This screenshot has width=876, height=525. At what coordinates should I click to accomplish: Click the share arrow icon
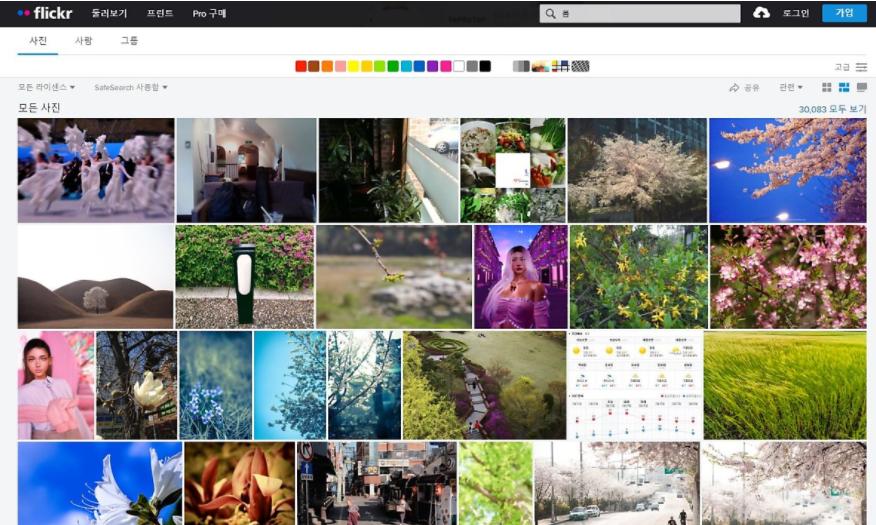734,88
